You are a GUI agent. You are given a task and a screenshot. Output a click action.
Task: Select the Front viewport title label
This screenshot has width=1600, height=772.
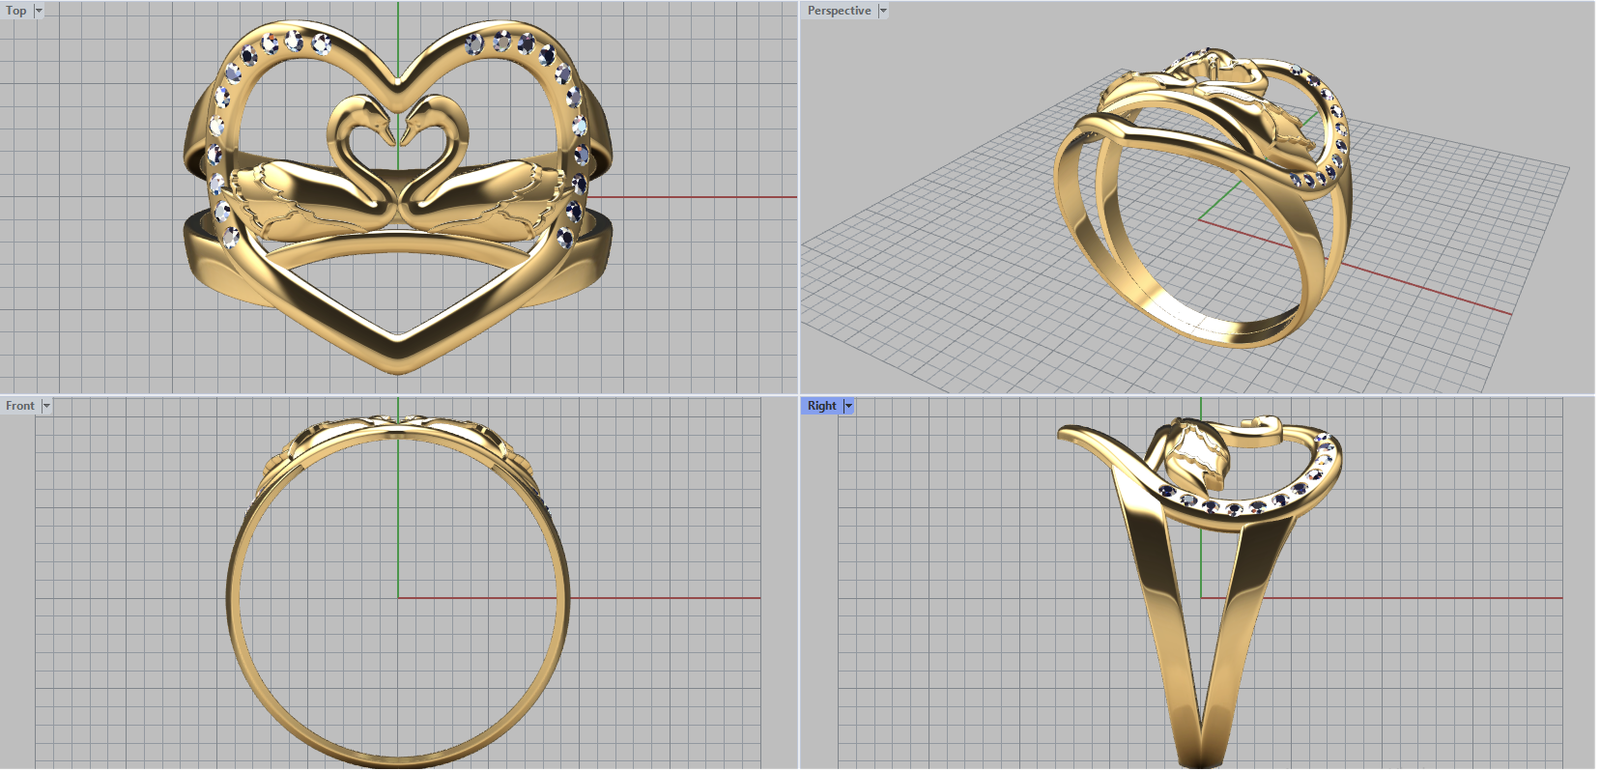coord(20,406)
